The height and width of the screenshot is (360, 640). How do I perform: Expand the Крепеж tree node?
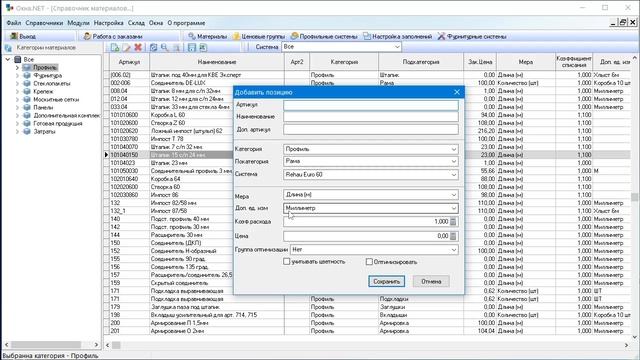pyautogui.click(x=17, y=91)
